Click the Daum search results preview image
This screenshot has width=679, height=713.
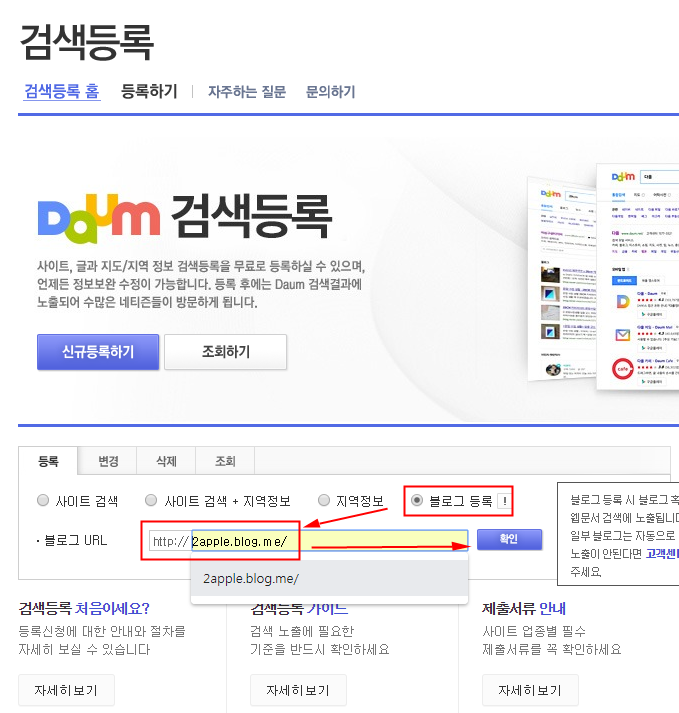(603, 278)
